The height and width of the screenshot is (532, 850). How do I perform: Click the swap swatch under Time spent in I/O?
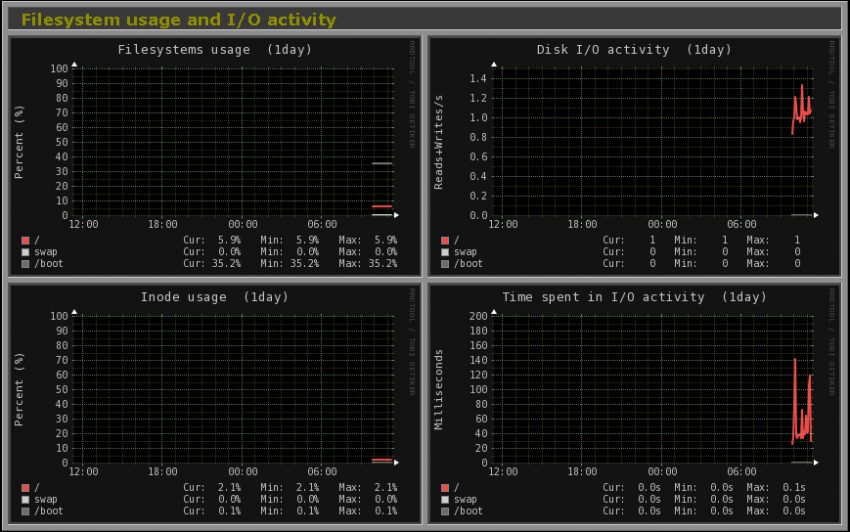pyautogui.click(x=445, y=499)
